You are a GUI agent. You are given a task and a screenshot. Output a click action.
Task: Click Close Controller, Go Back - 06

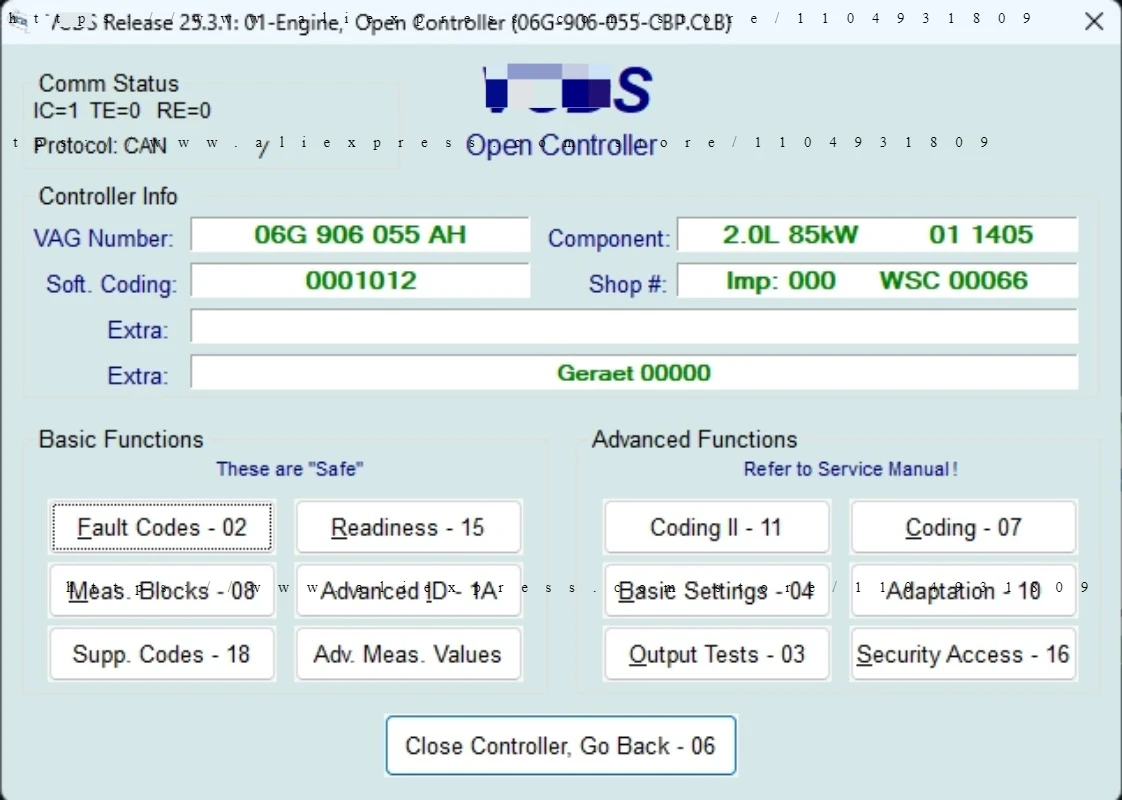[561, 746]
